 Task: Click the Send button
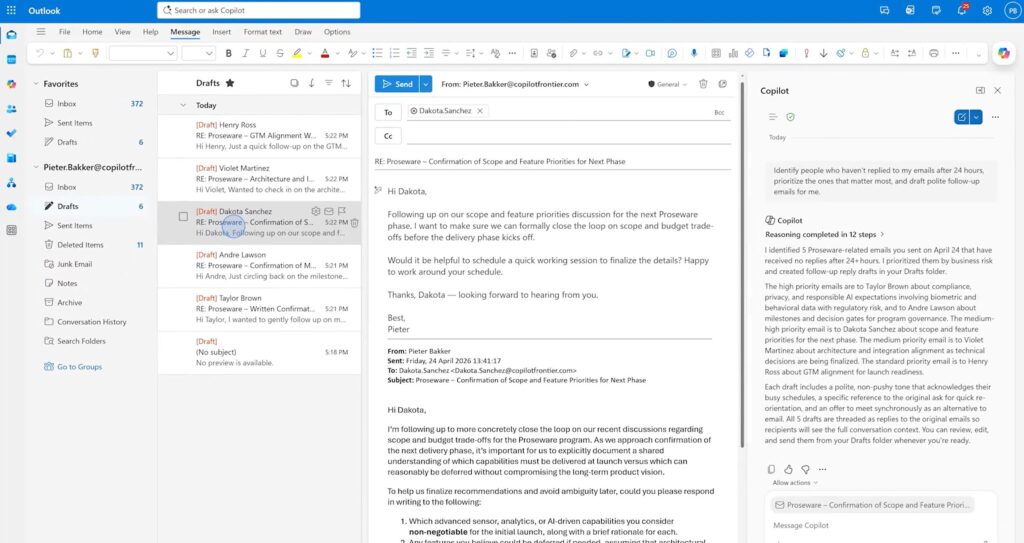tap(397, 85)
